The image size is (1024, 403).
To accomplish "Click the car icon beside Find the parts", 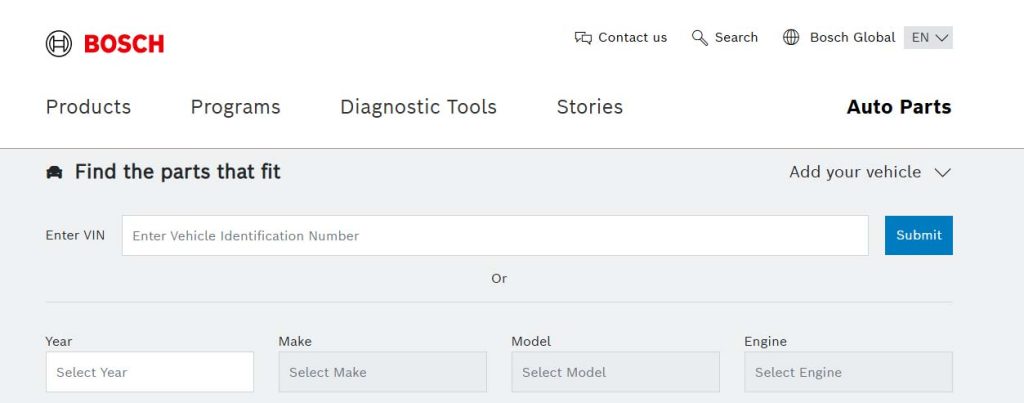I will (x=54, y=172).
